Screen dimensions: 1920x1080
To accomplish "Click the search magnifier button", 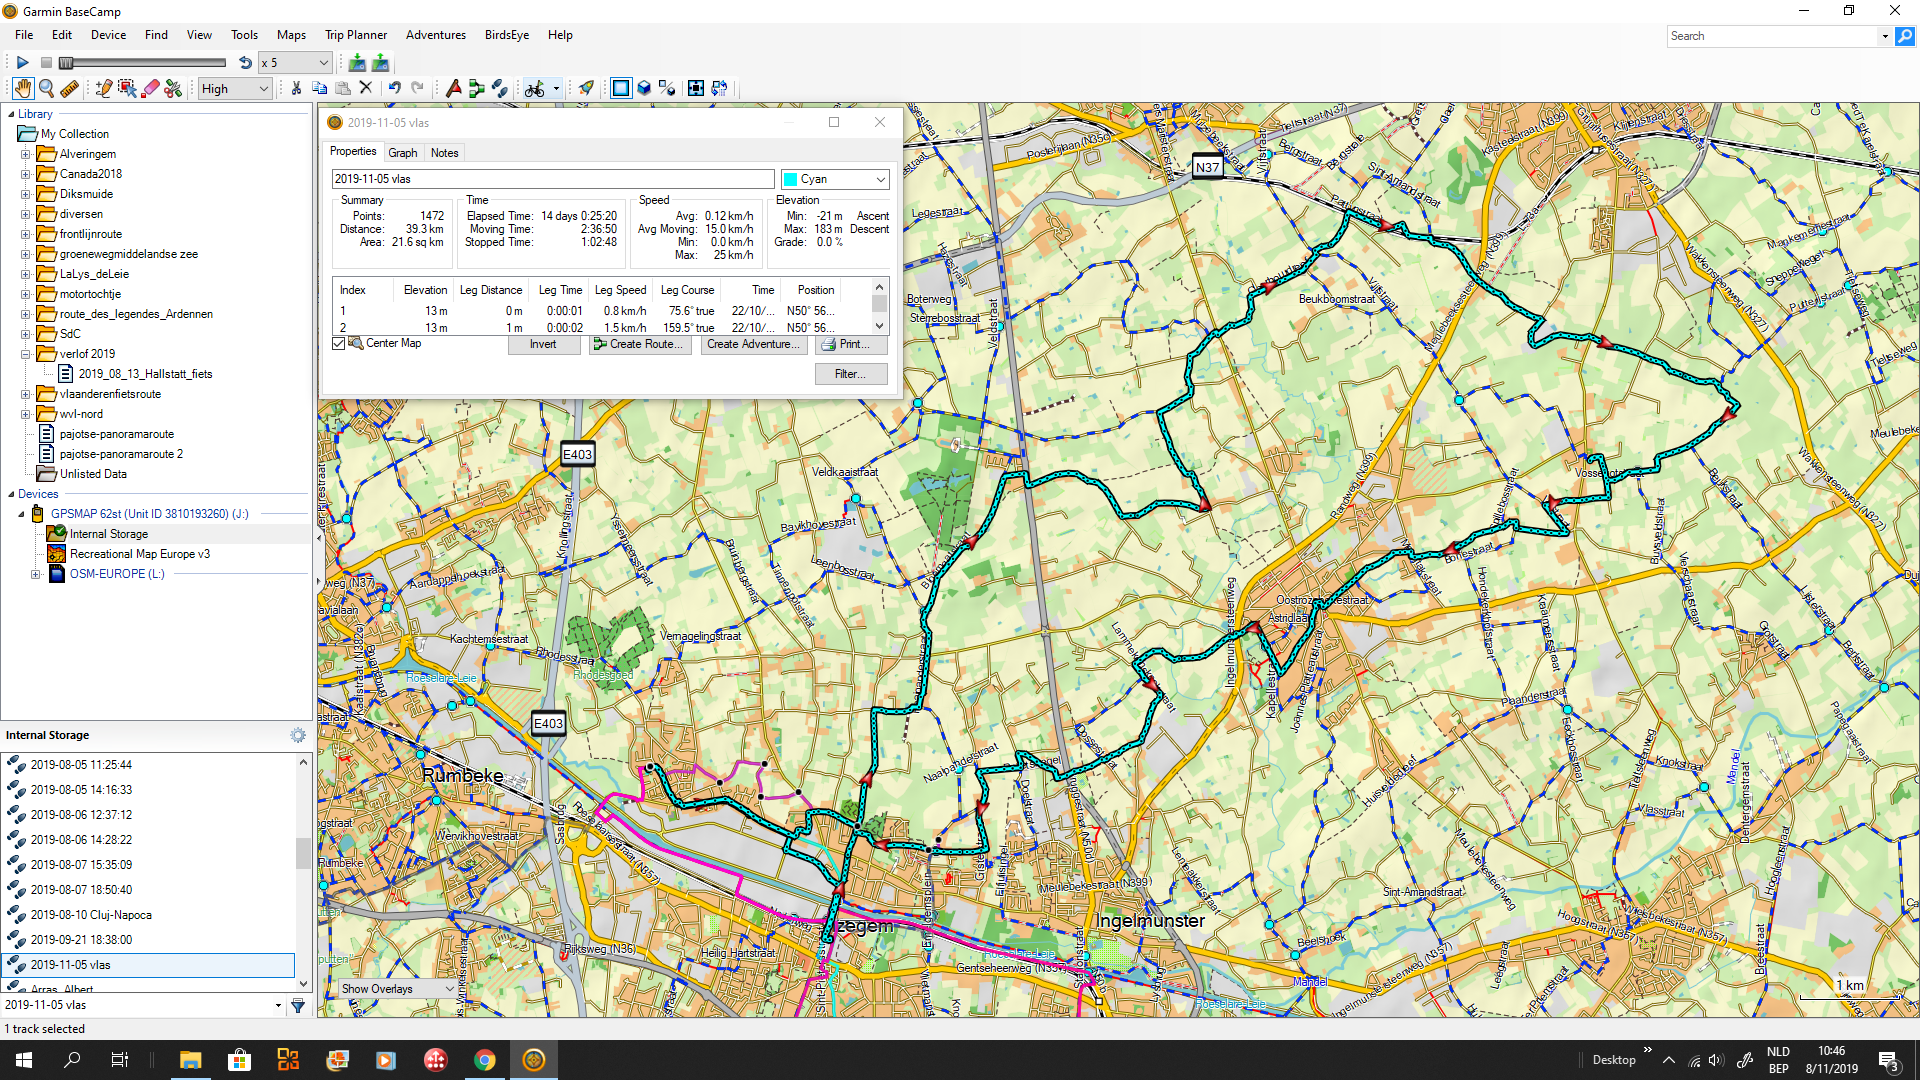I will click(1905, 36).
